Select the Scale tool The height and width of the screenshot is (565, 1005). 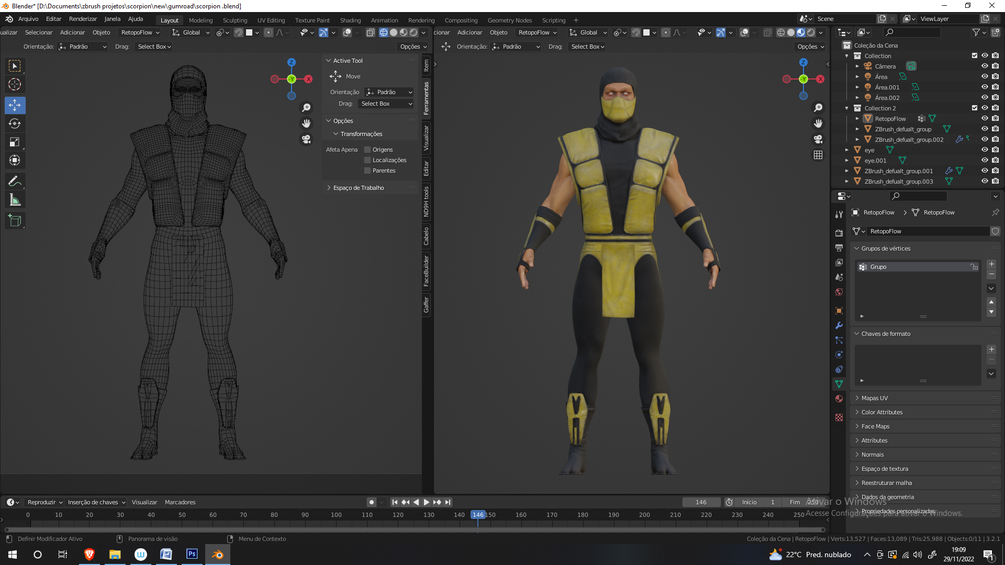(x=15, y=142)
